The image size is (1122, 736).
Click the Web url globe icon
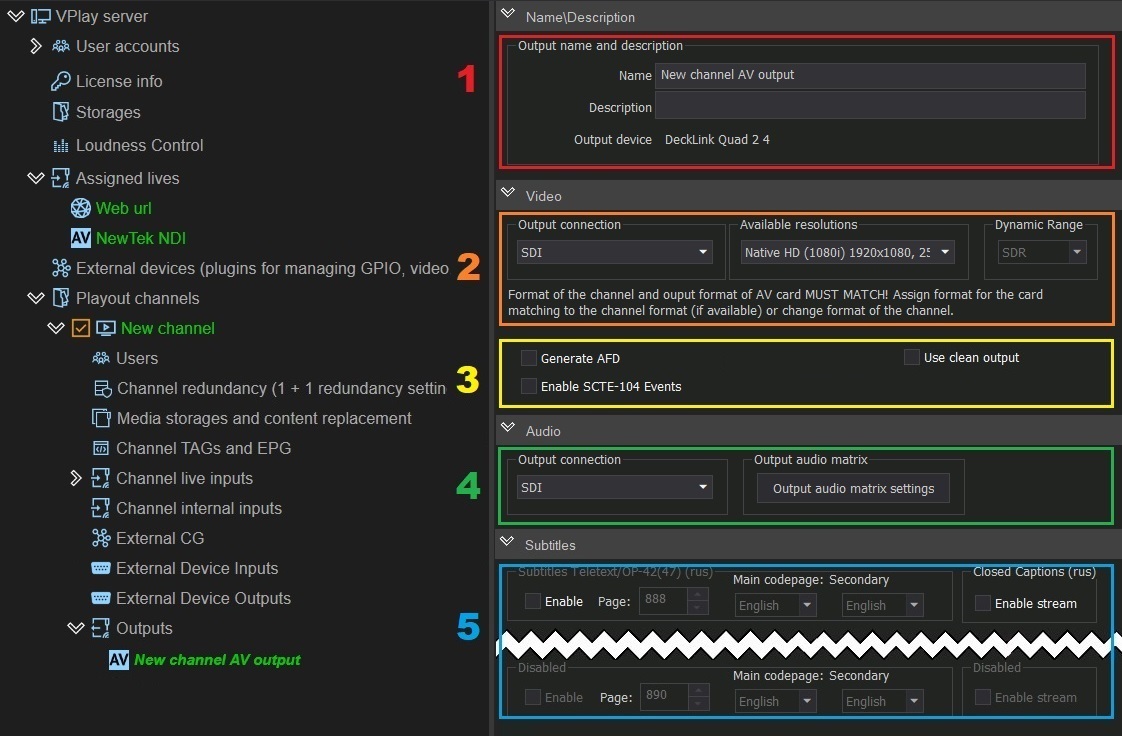tap(81, 208)
